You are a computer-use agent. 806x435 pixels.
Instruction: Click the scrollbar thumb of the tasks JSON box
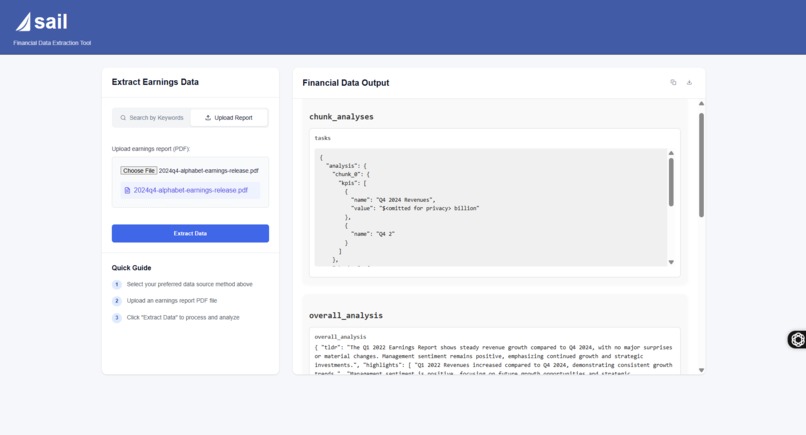tap(671, 182)
